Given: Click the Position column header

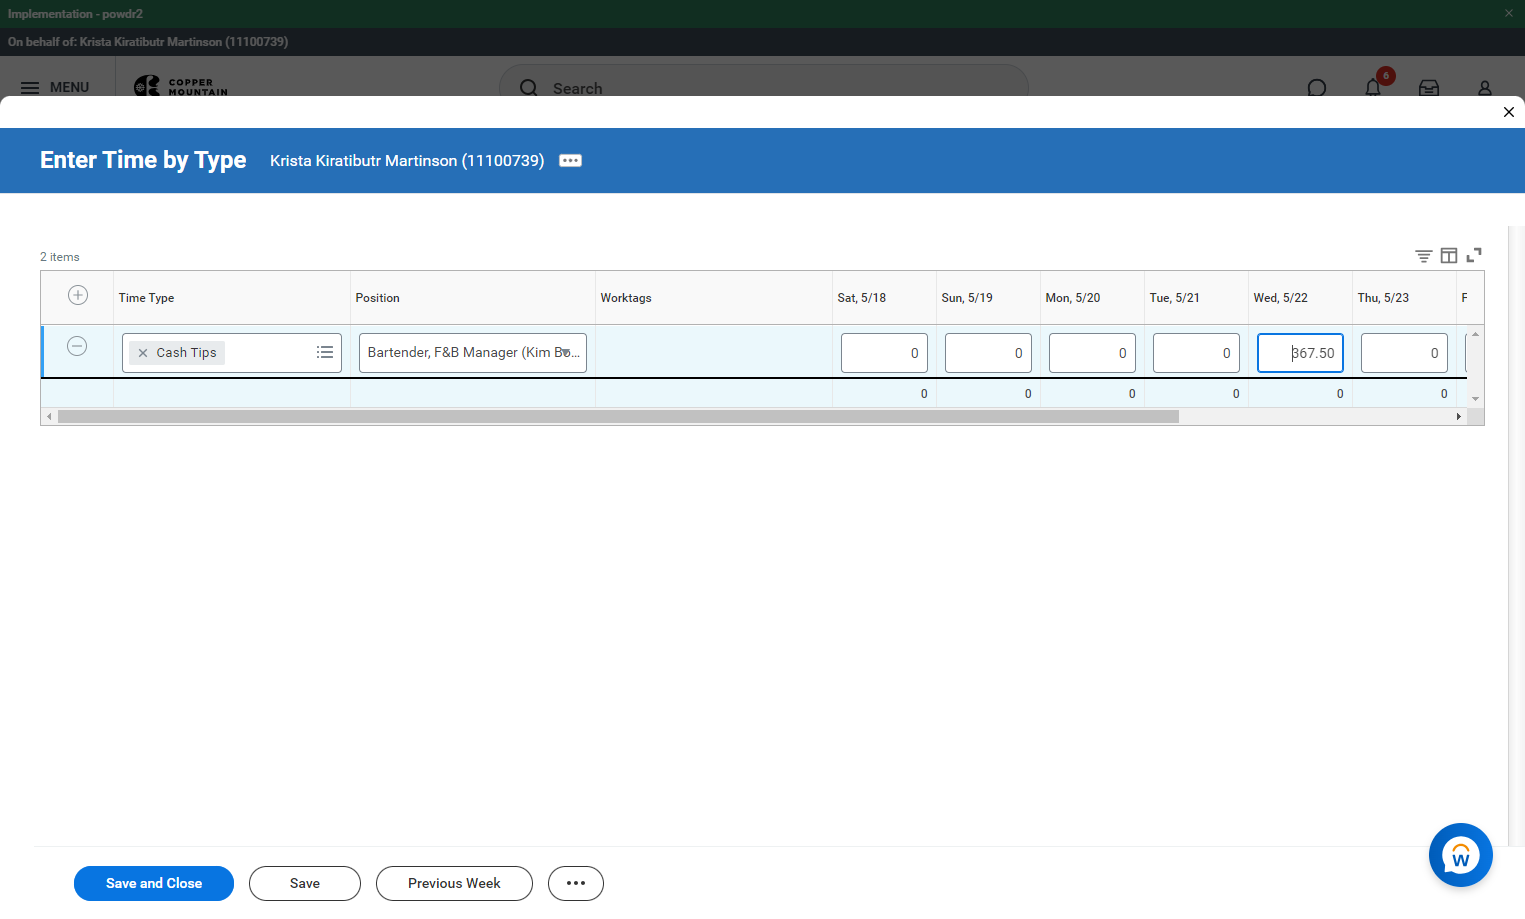Looking at the screenshot, I should click(473, 298).
